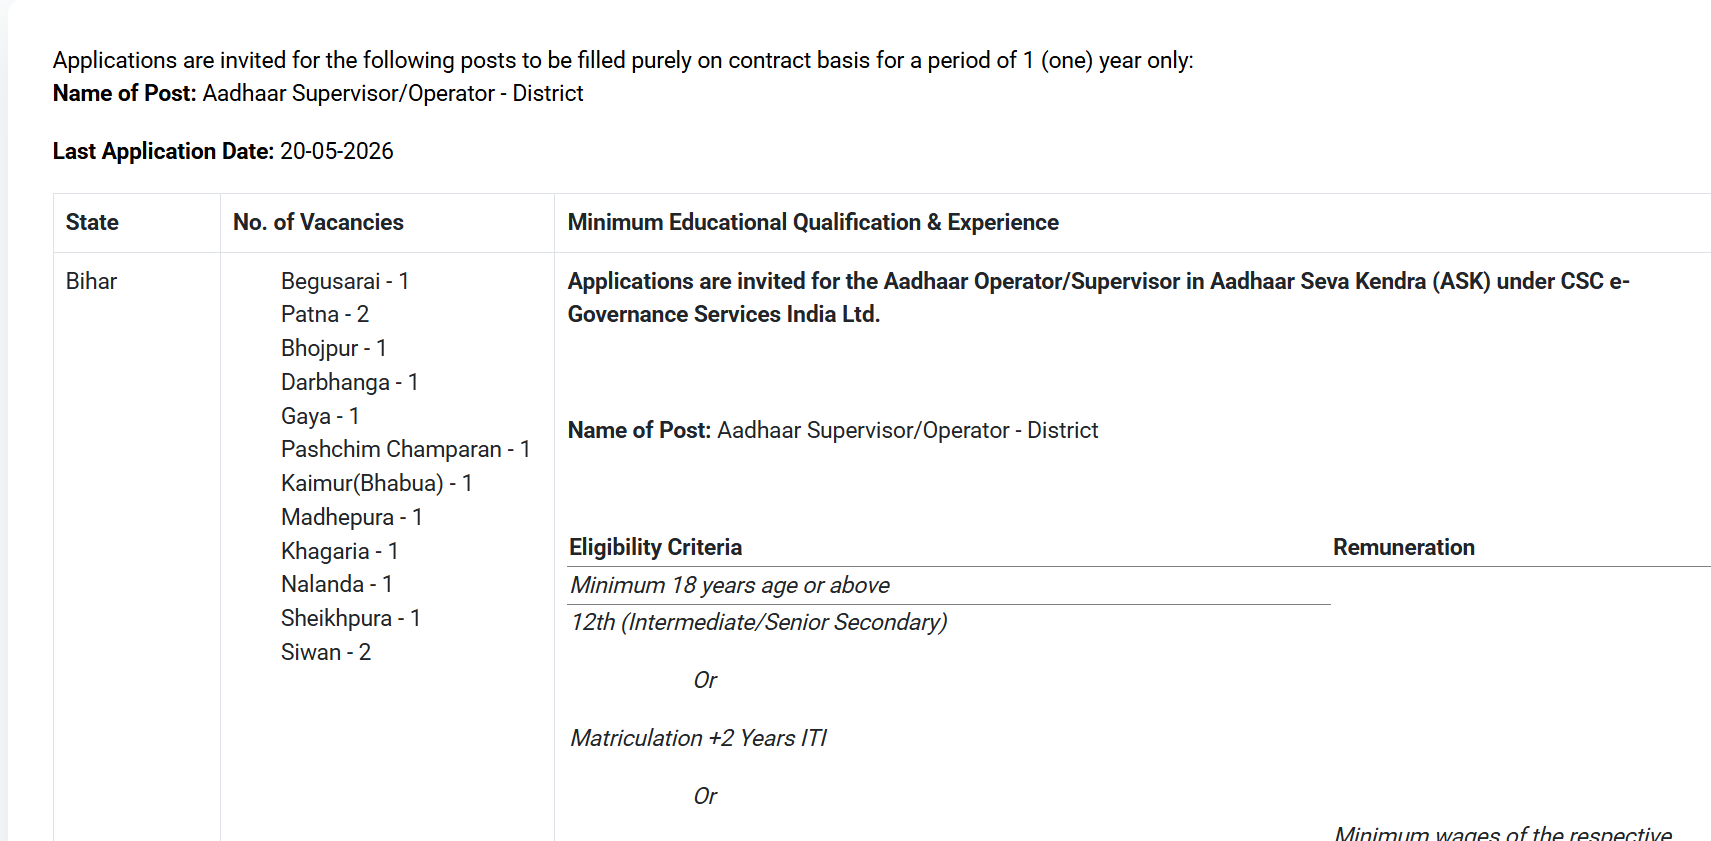Click the Eligibility Criteria heading
The width and height of the screenshot is (1711, 841).
pos(656,547)
